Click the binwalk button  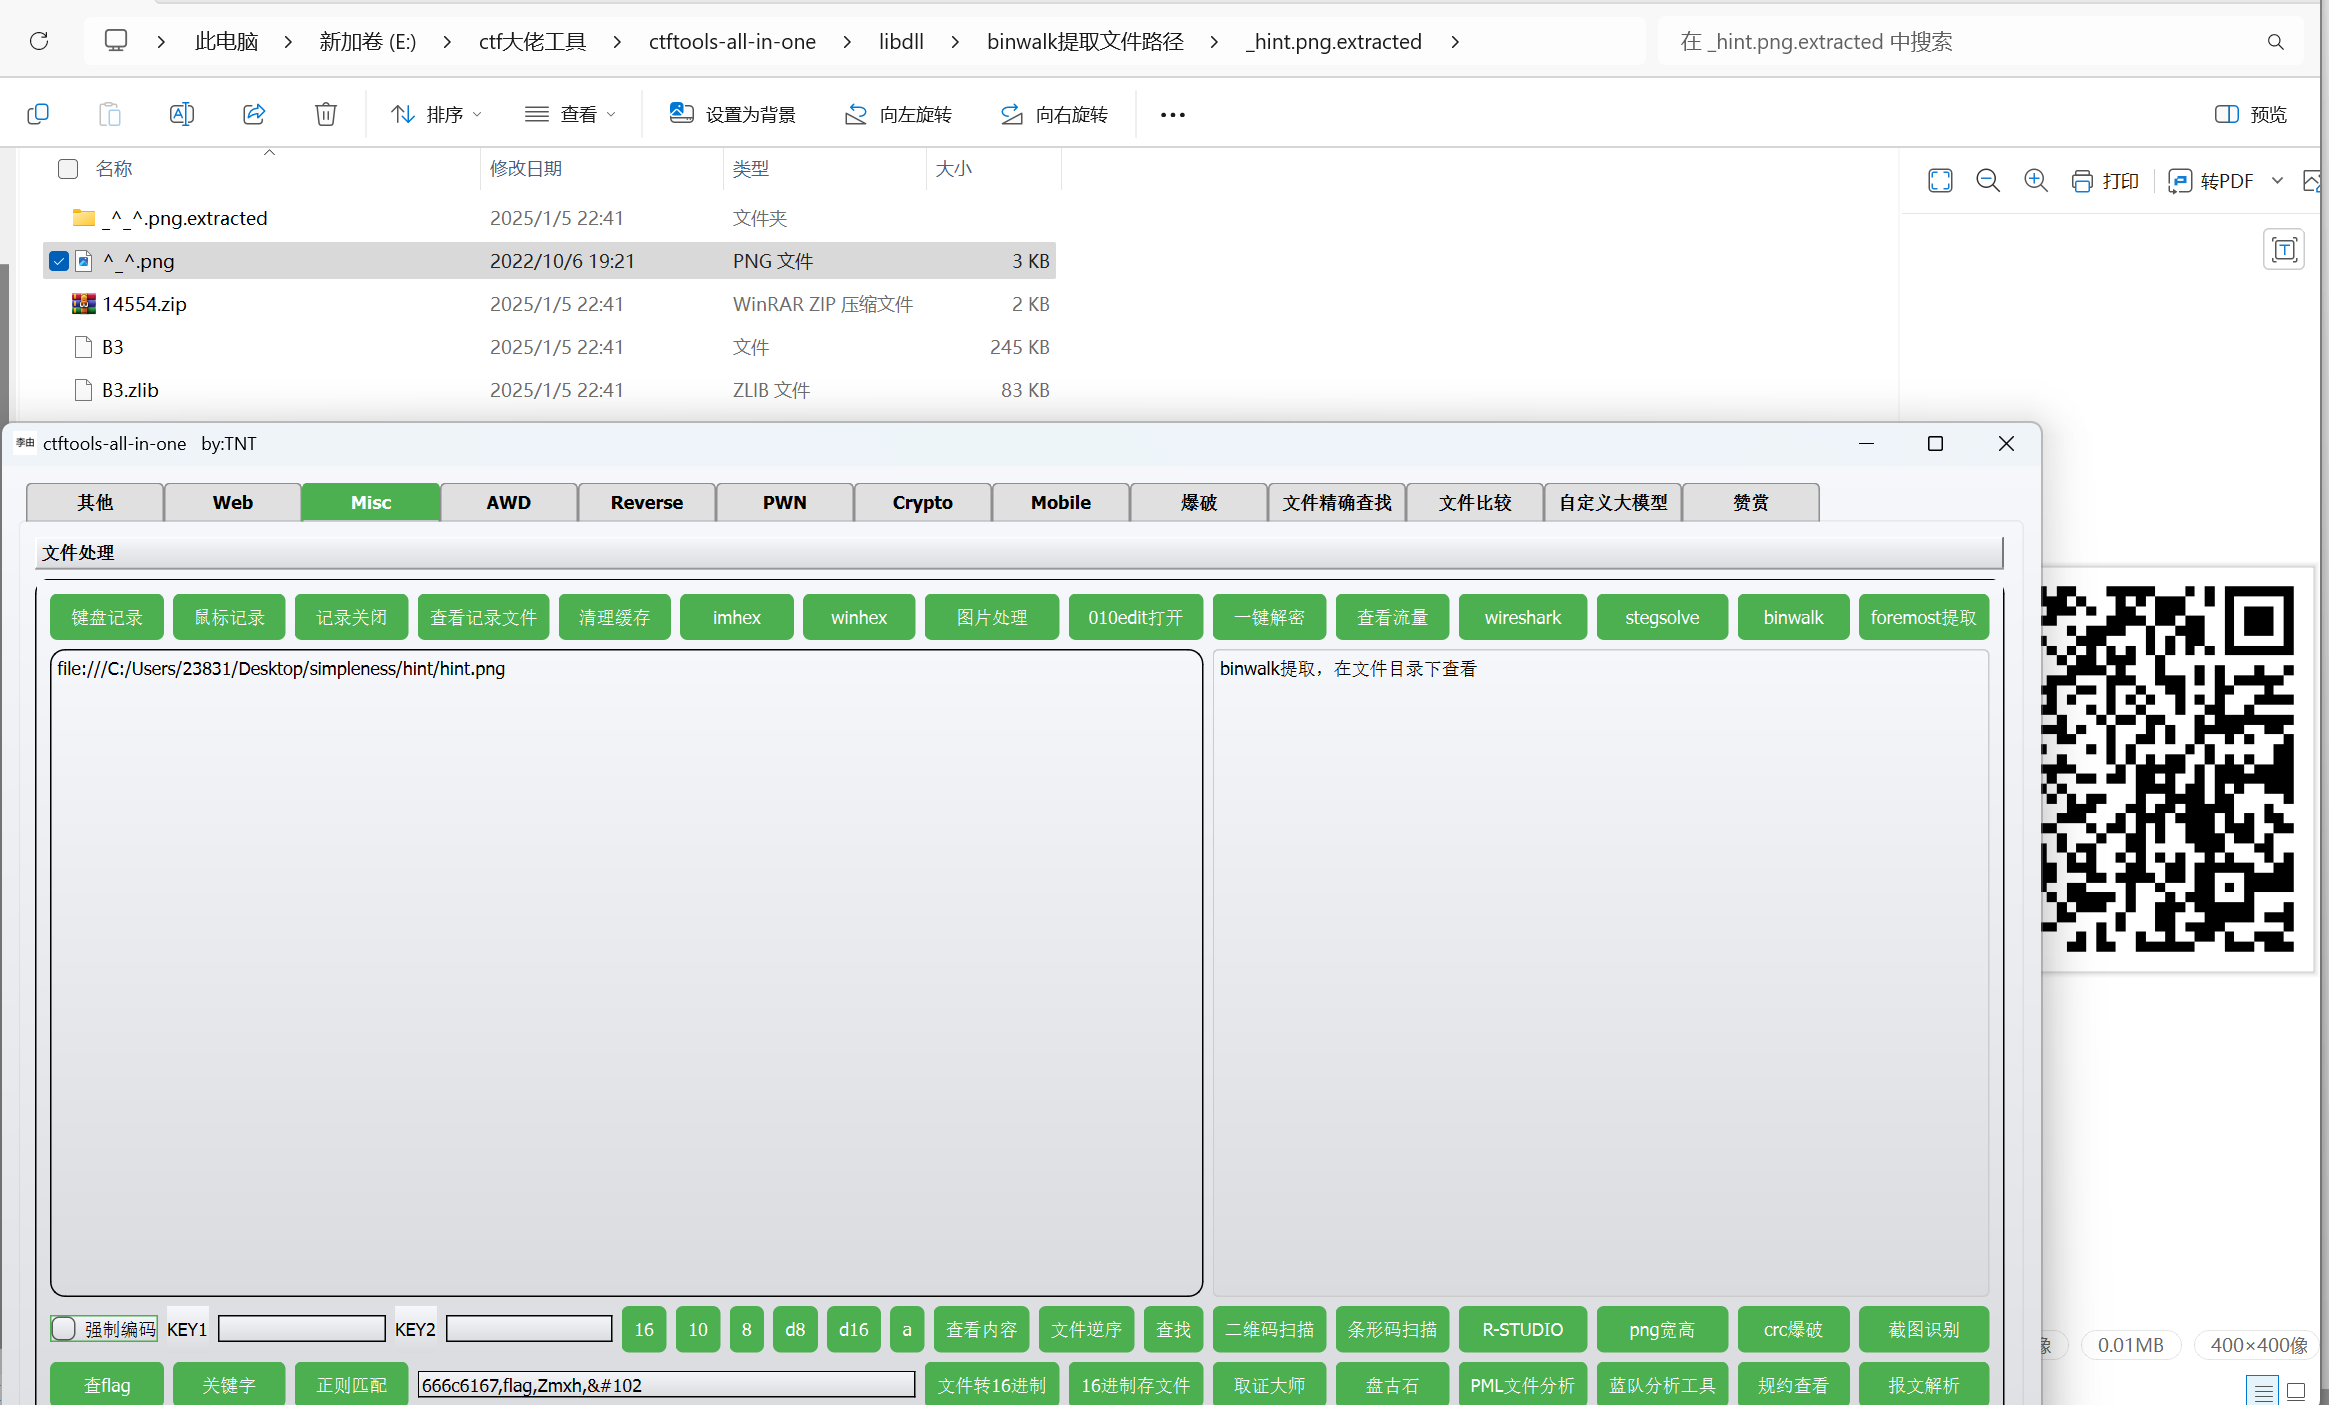(1793, 617)
